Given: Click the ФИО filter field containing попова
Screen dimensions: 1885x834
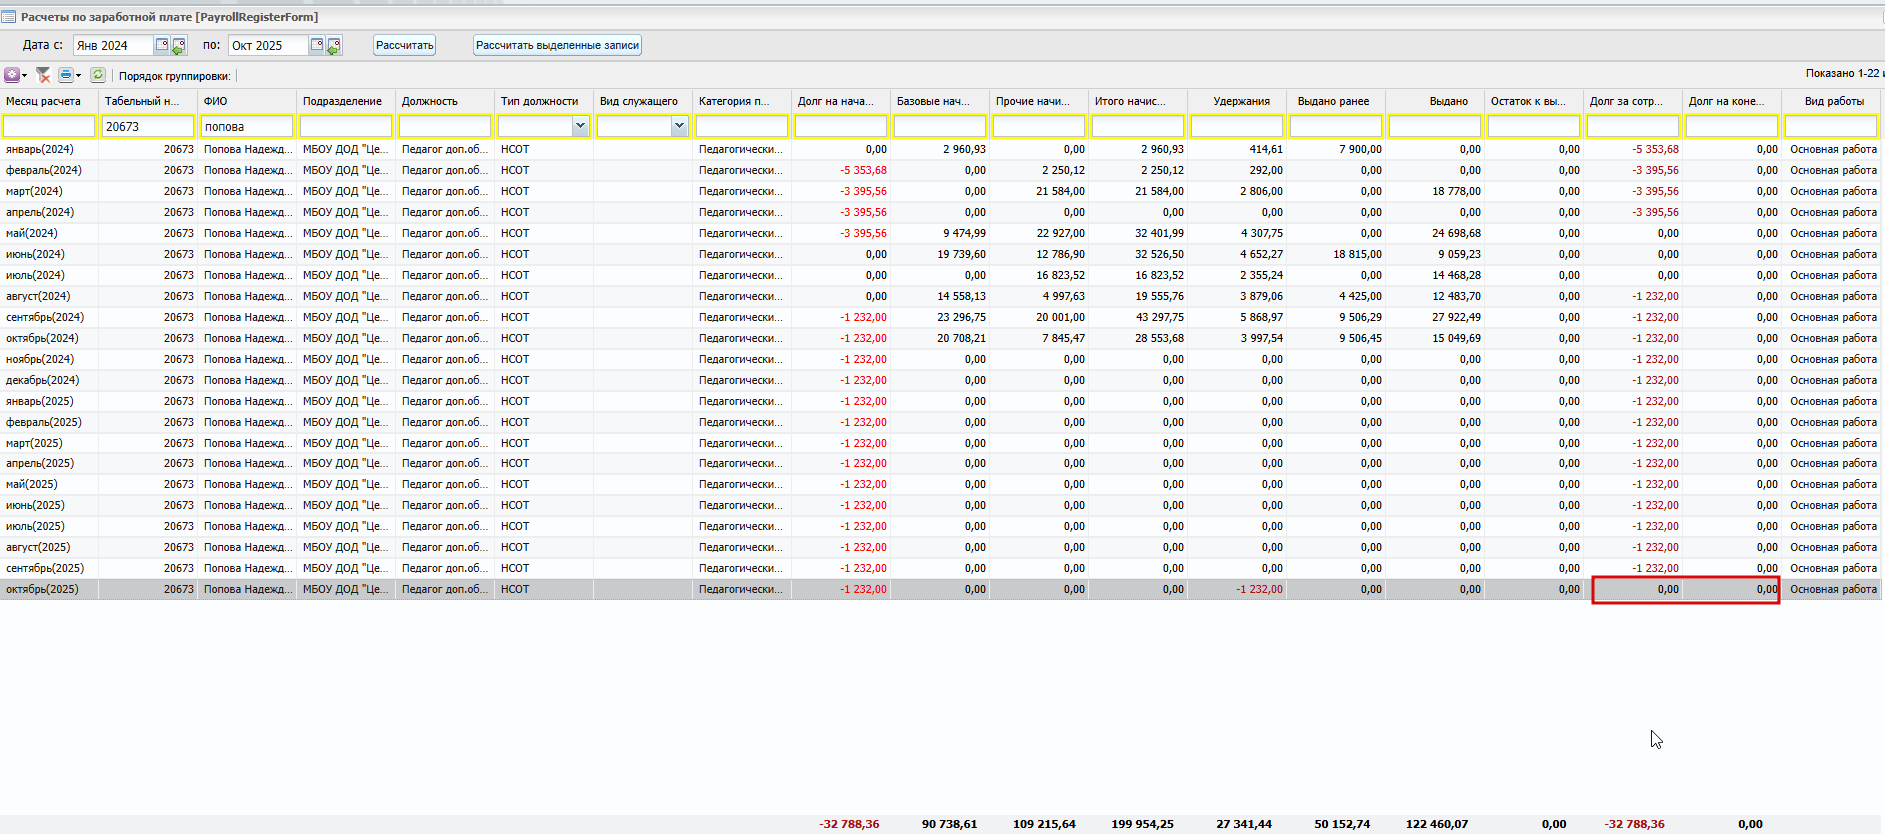Looking at the screenshot, I should point(247,126).
